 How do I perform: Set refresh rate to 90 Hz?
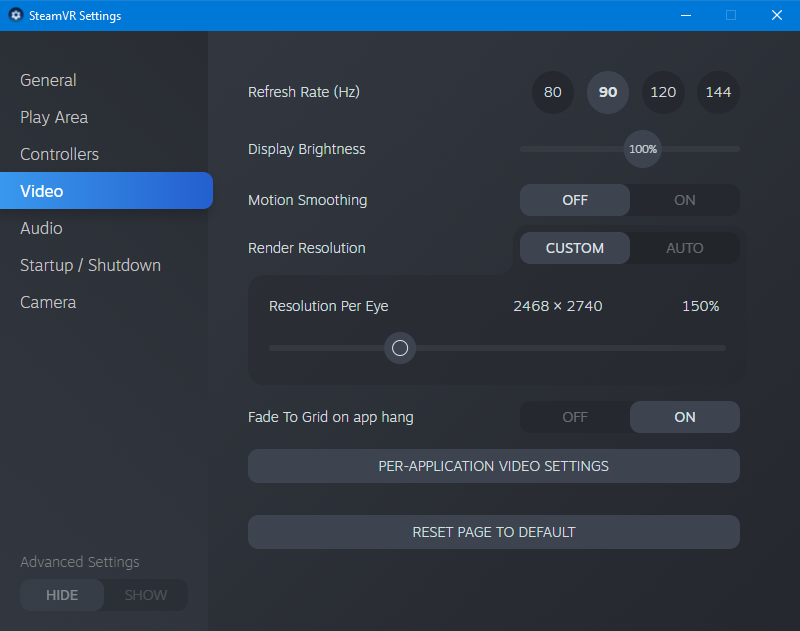click(608, 92)
